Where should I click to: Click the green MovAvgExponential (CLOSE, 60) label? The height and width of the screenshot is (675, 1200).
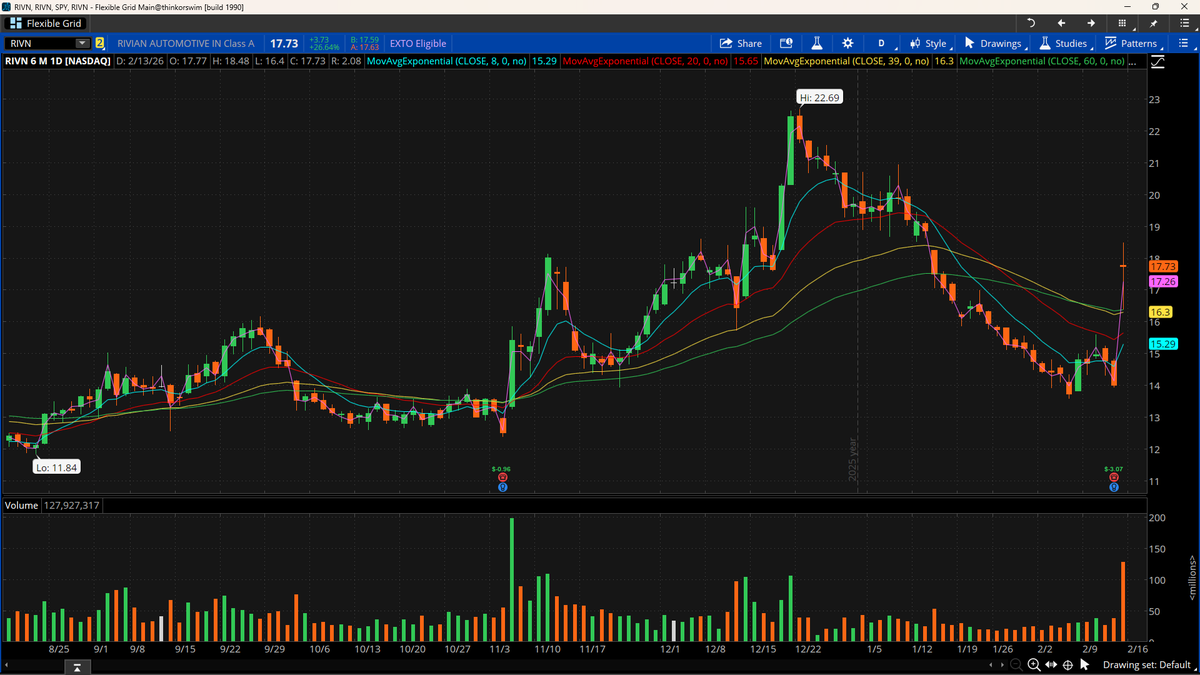[x=1041, y=61]
